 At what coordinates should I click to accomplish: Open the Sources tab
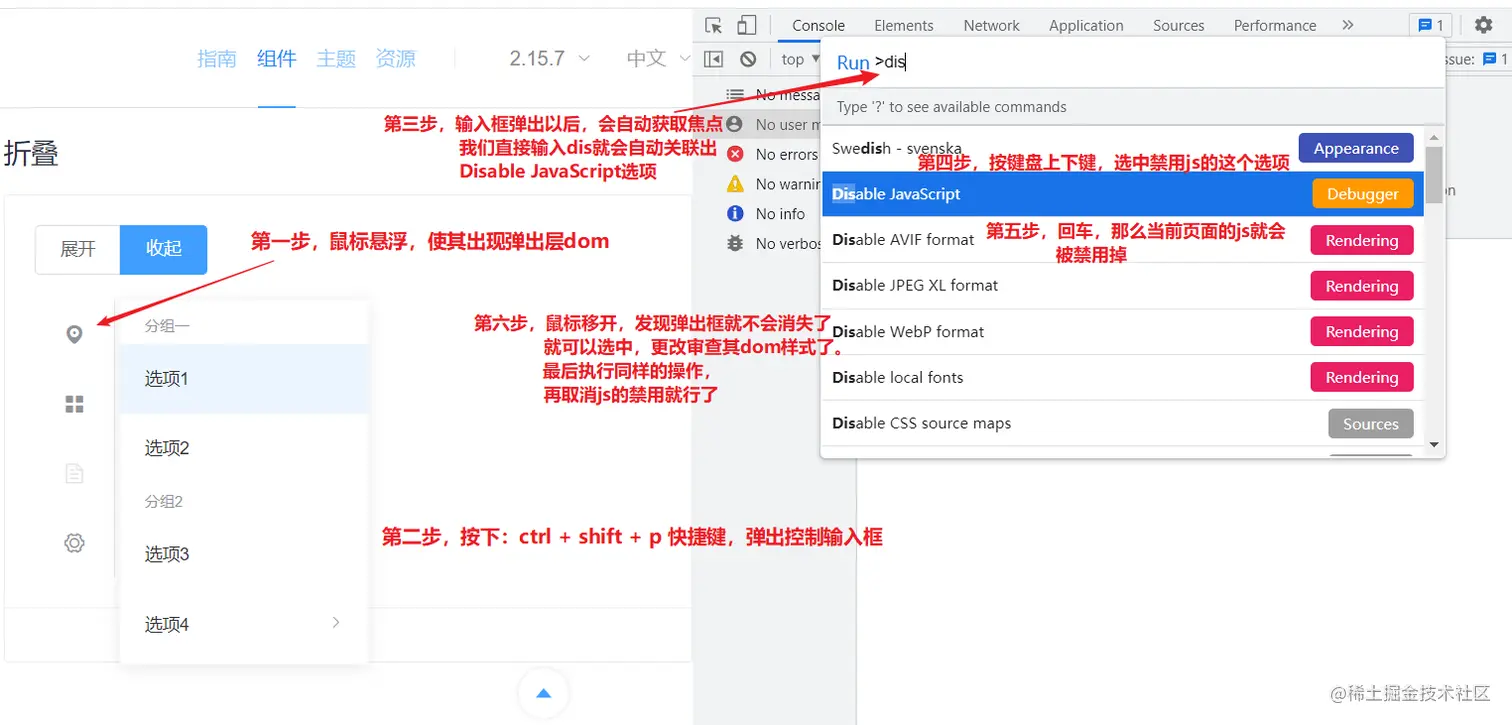pyautogui.click(x=1178, y=26)
